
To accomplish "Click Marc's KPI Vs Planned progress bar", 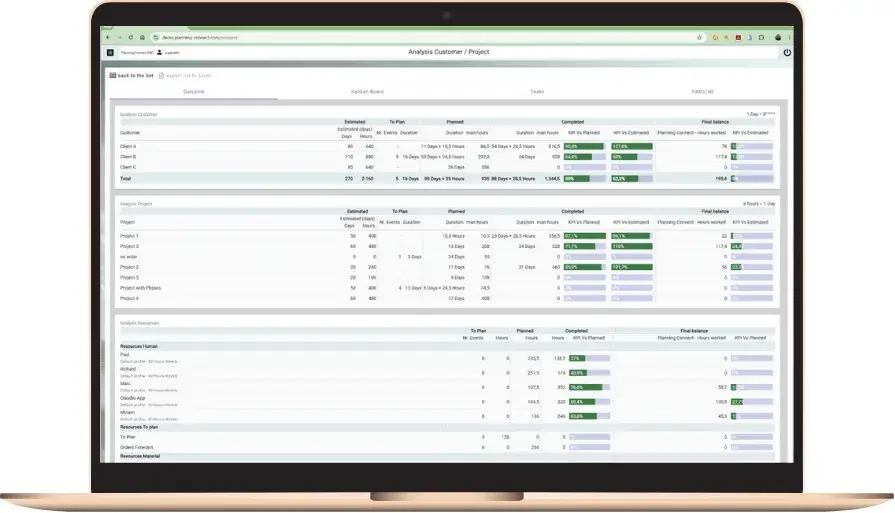I will coord(589,387).
